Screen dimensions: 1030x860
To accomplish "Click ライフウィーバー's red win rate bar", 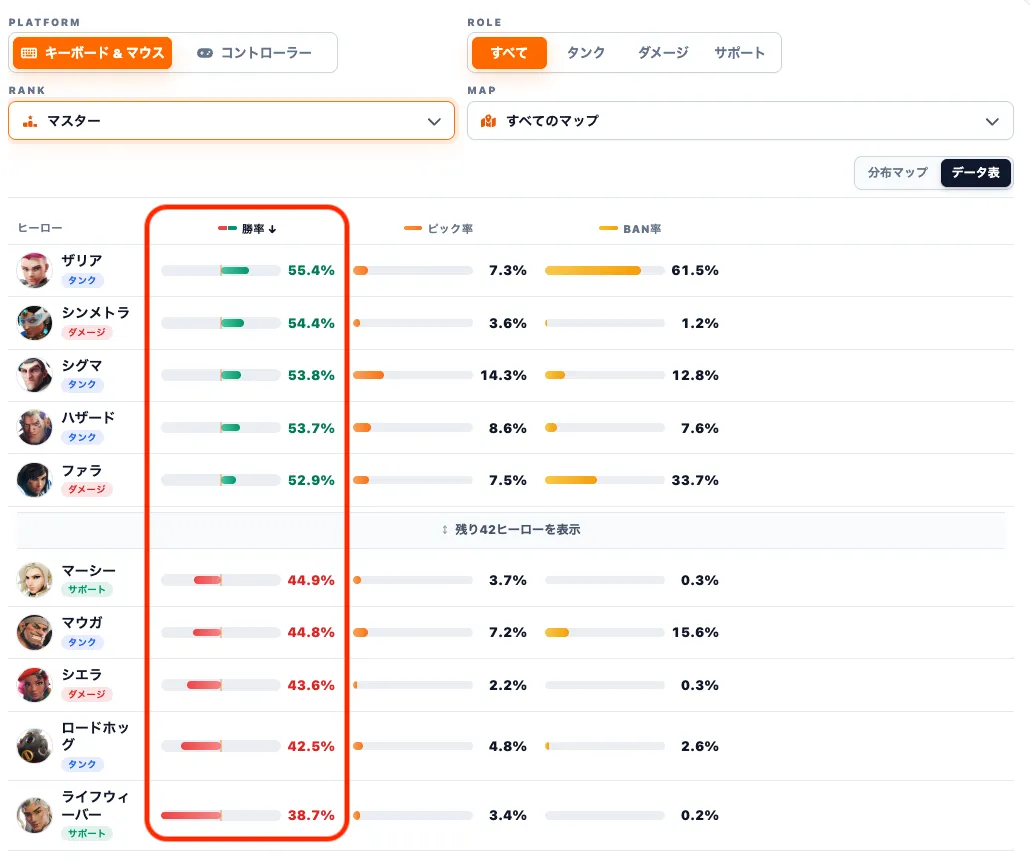I will click(191, 815).
